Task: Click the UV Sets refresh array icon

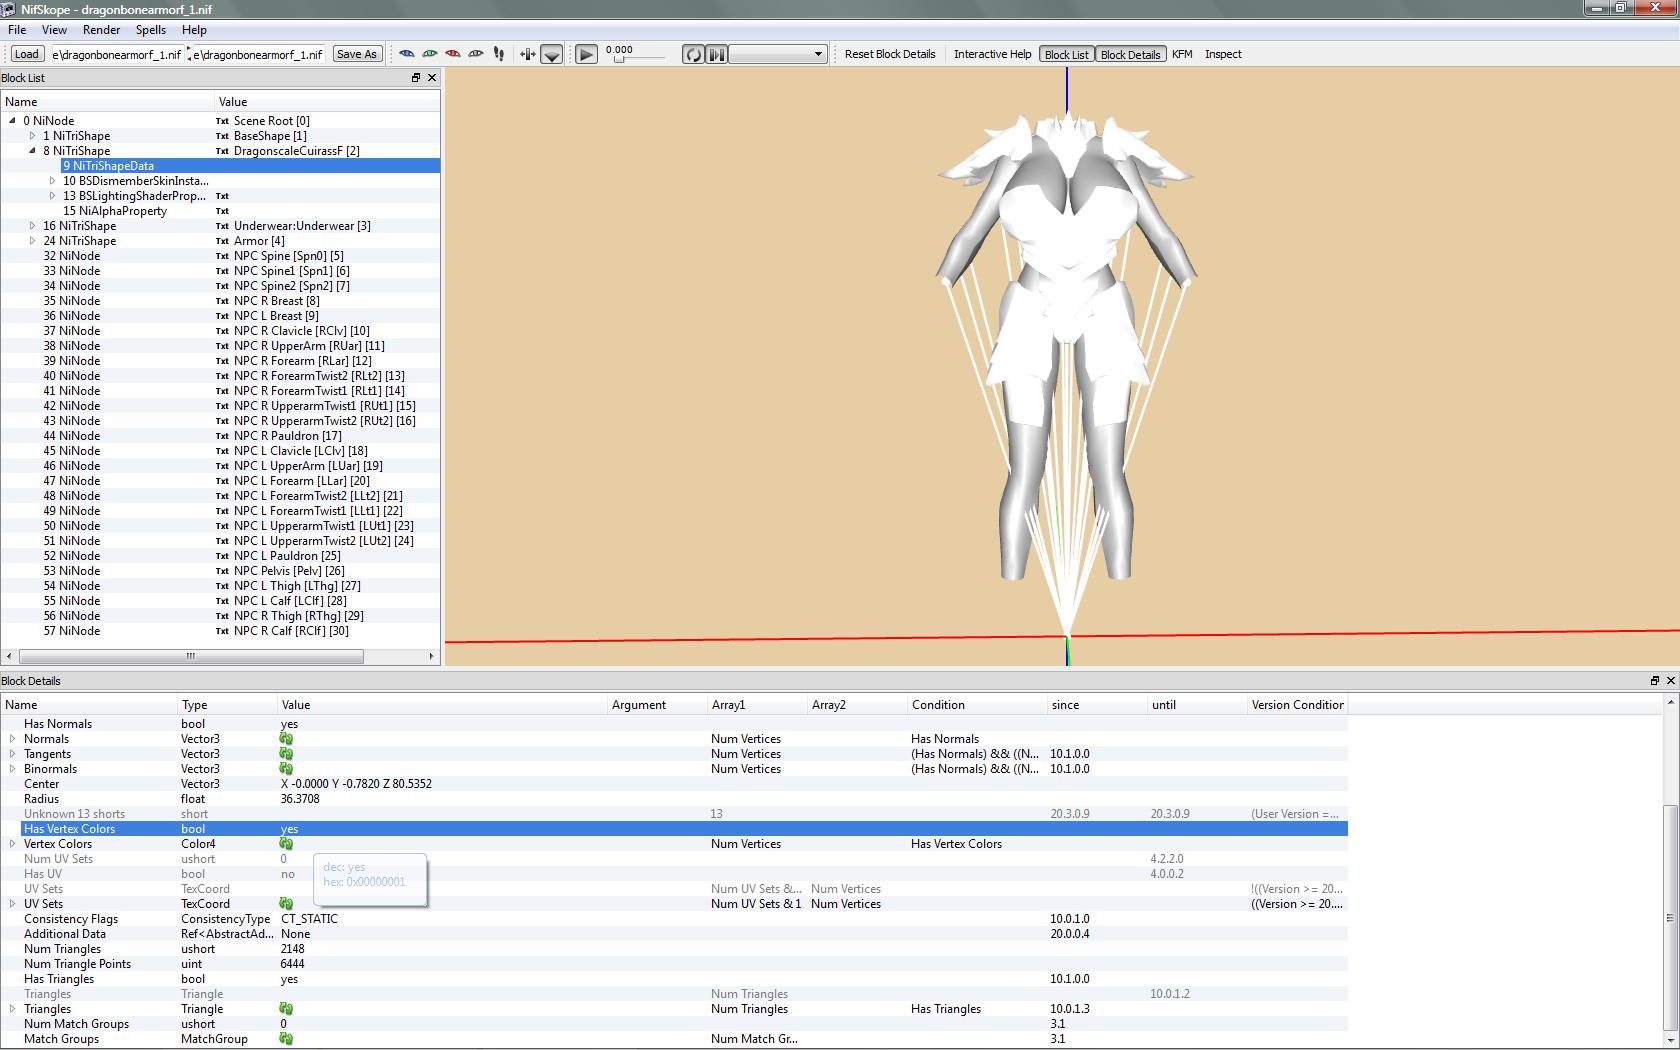Action: (286, 904)
